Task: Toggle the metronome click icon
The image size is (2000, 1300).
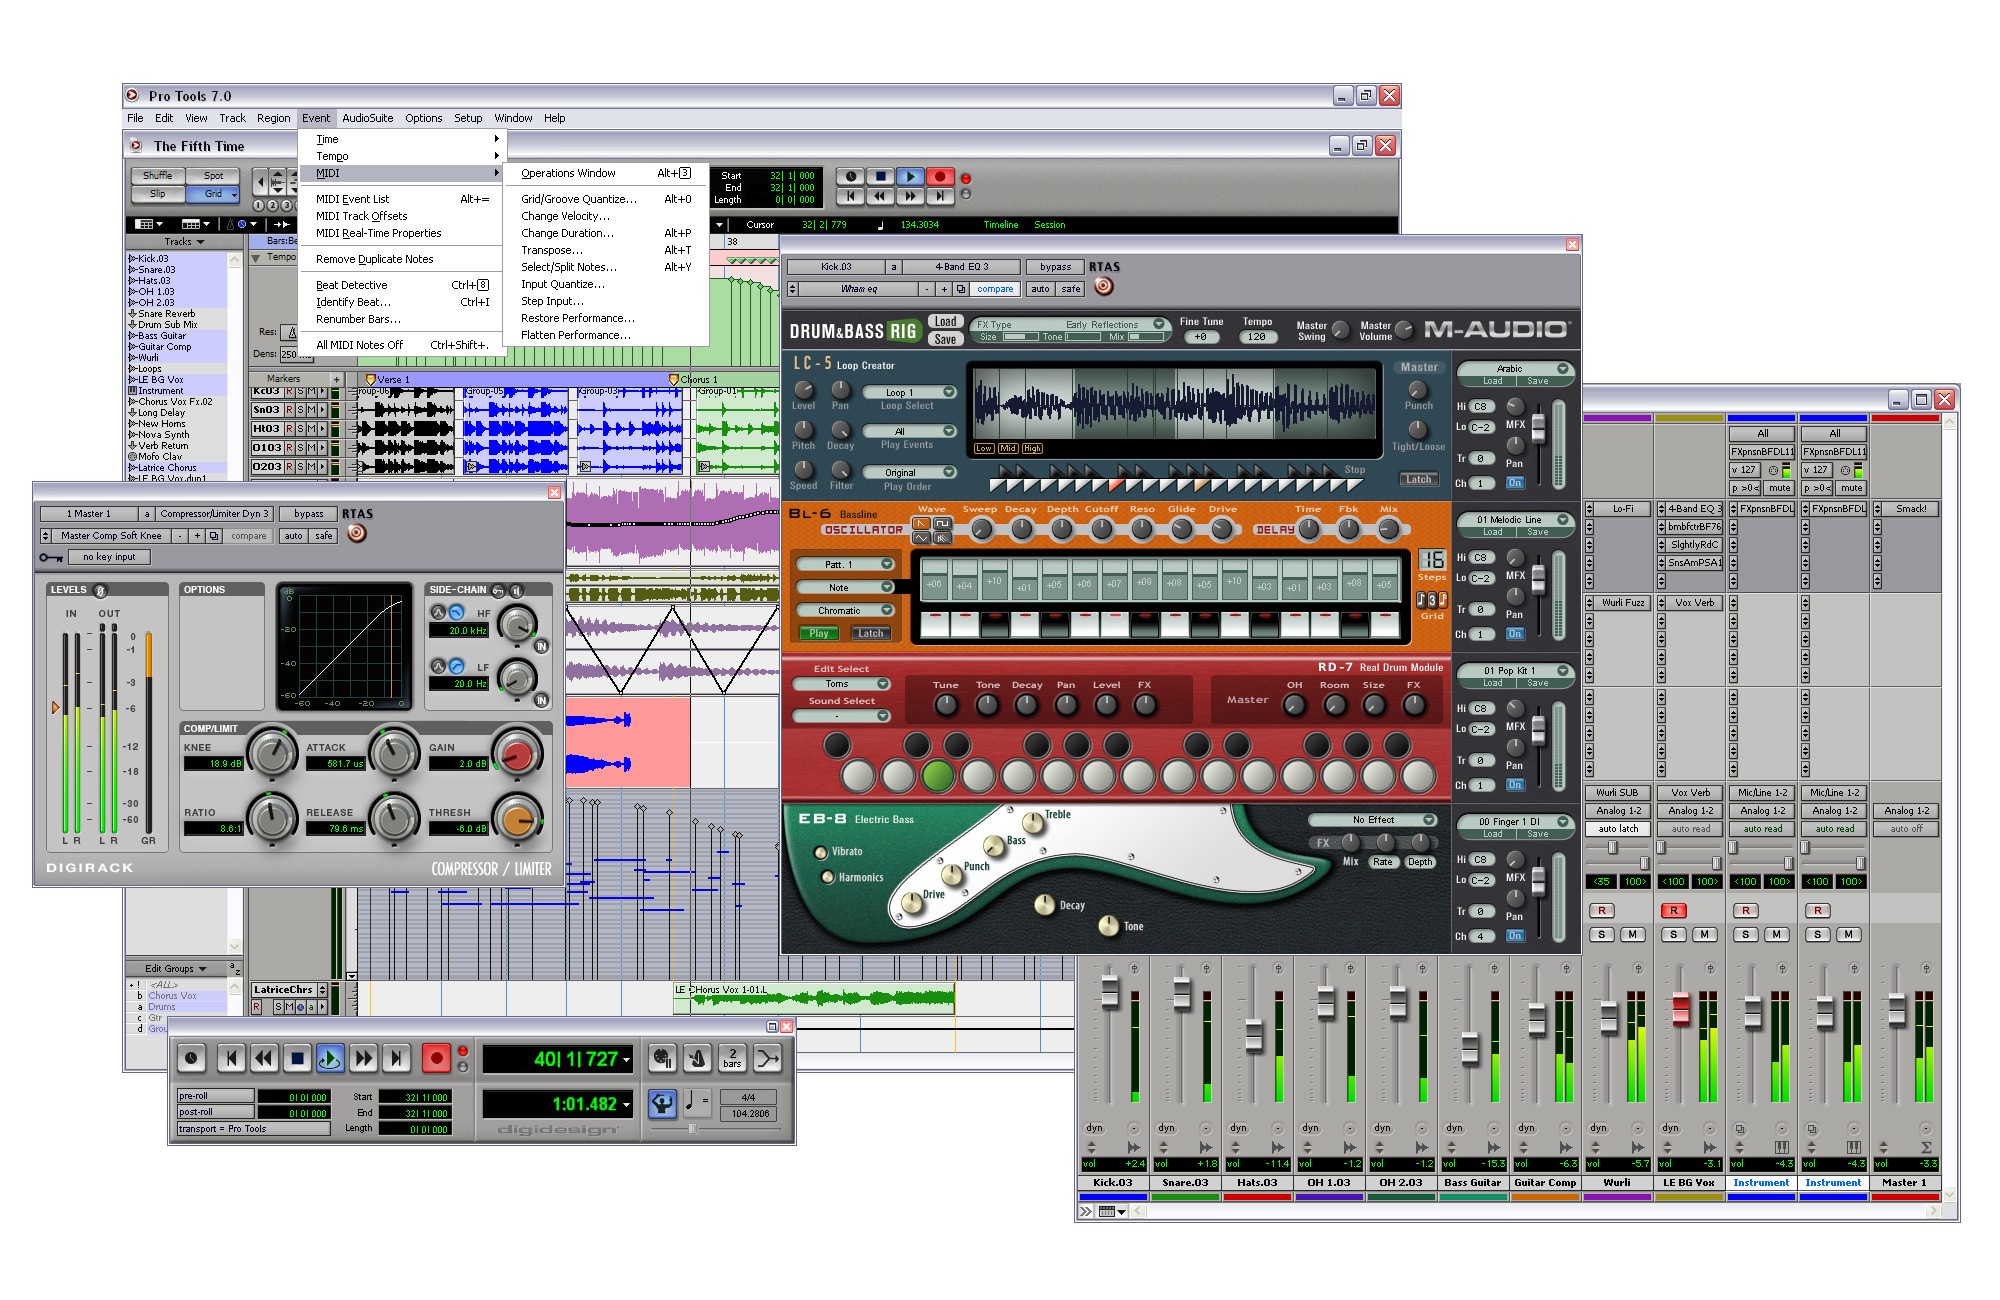Action: point(698,1058)
